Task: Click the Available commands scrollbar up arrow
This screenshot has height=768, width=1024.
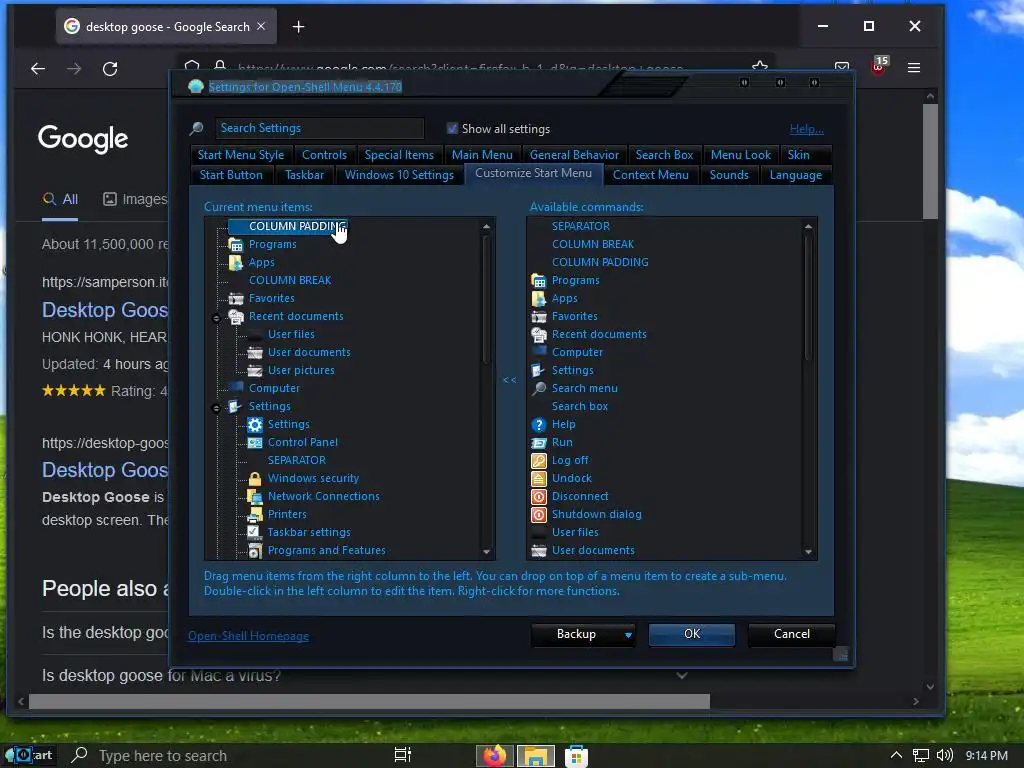Action: coord(808,227)
